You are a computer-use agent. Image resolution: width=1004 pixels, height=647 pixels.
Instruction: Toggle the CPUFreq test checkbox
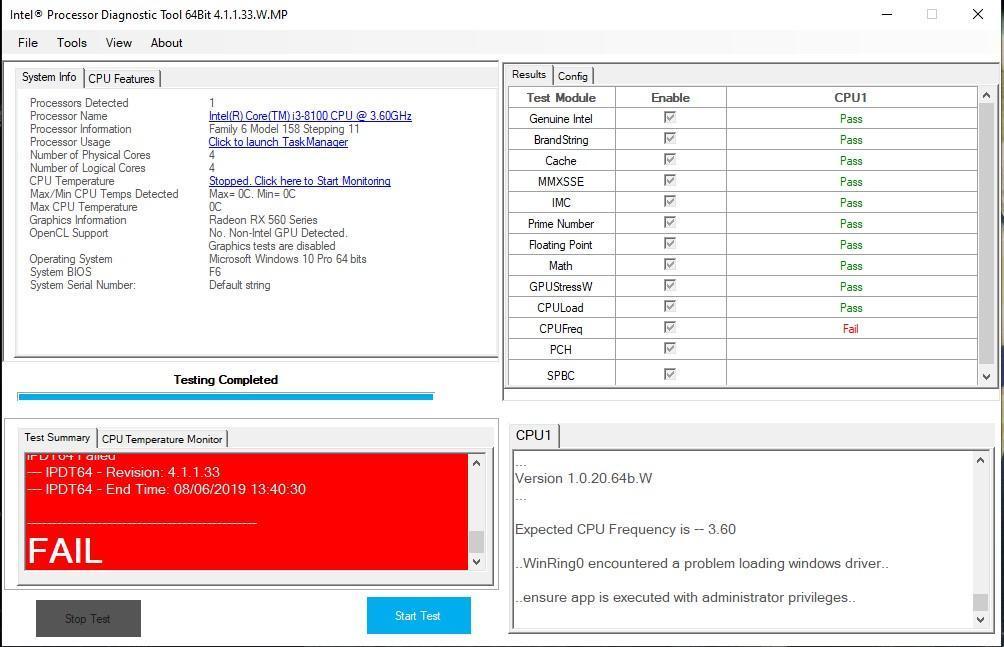[x=670, y=327]
